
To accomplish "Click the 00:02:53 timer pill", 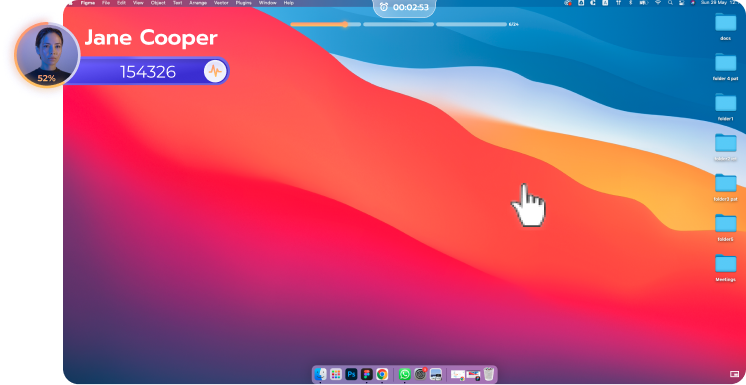I will click(x=404, y=8).
